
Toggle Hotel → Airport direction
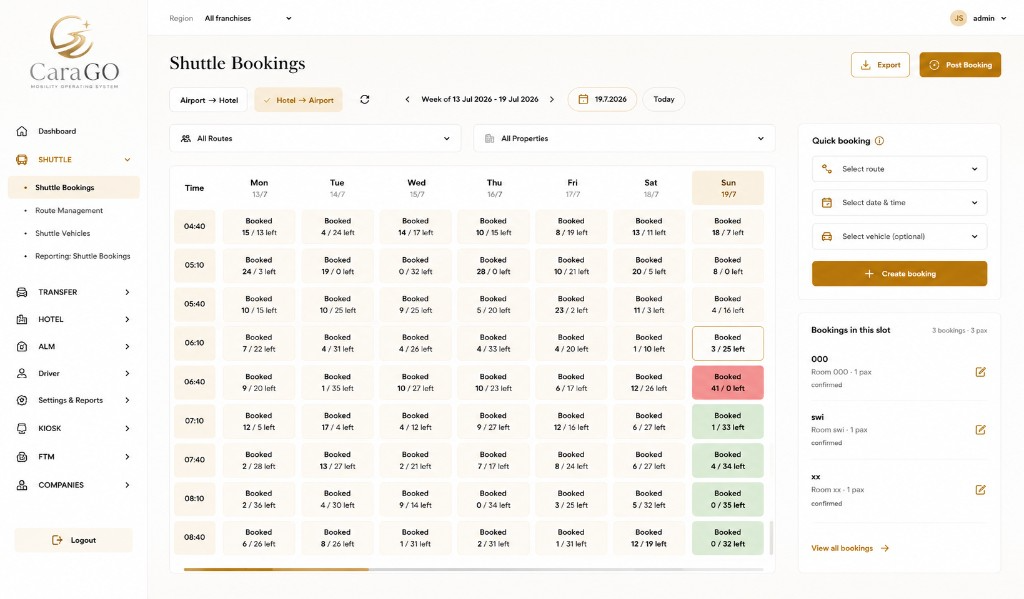point(298,100)
